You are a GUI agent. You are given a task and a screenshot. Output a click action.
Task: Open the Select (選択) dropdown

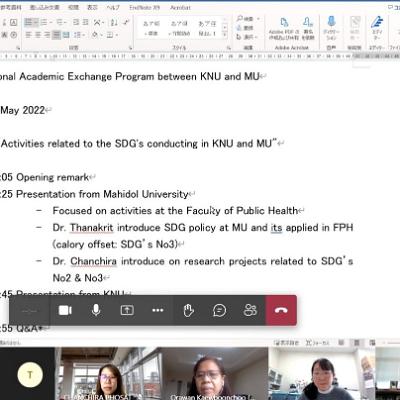(247, 37)
